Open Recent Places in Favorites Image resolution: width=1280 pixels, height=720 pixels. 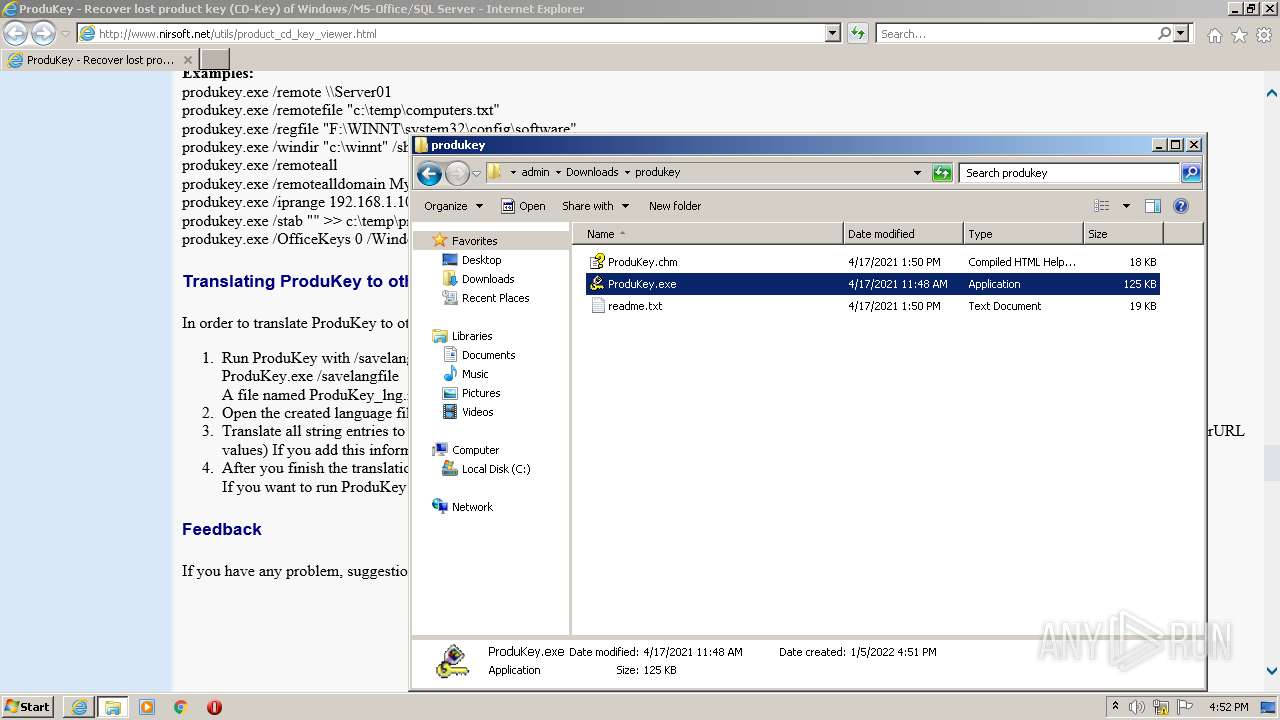click(495, 298)
